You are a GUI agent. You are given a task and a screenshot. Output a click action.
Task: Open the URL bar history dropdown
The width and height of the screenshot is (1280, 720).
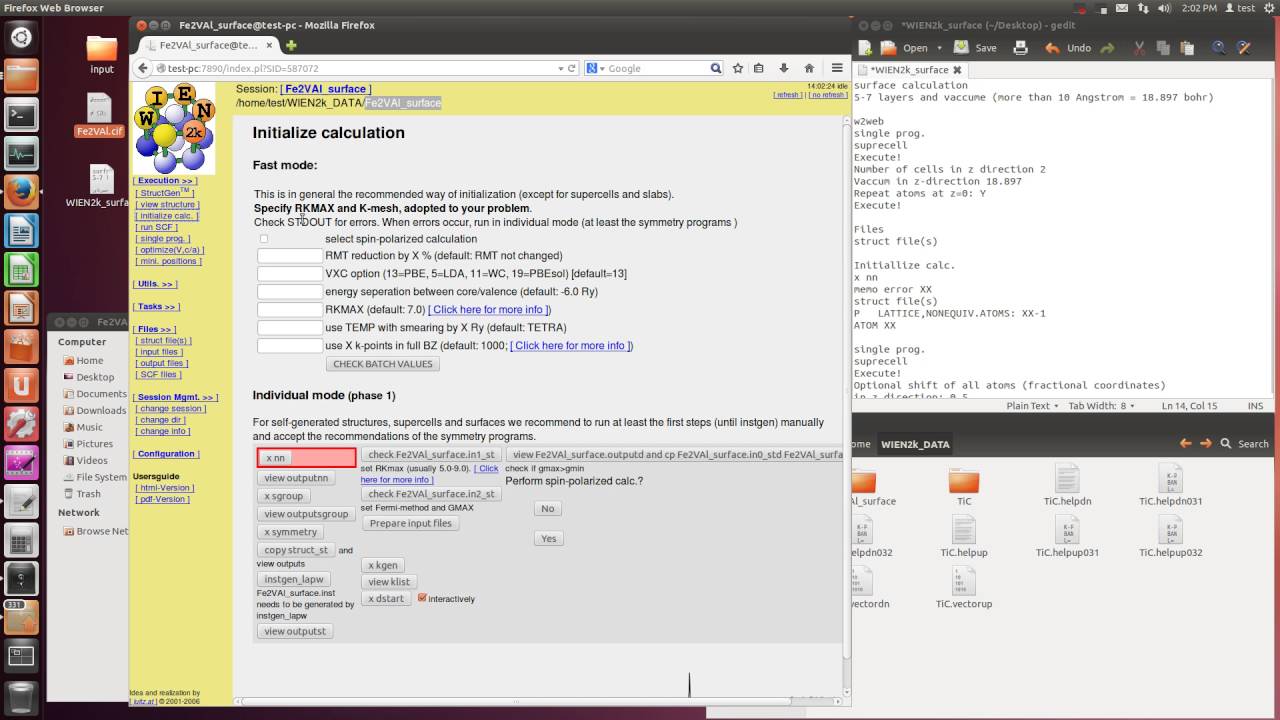pyautogui.click(x=560, y=68)
